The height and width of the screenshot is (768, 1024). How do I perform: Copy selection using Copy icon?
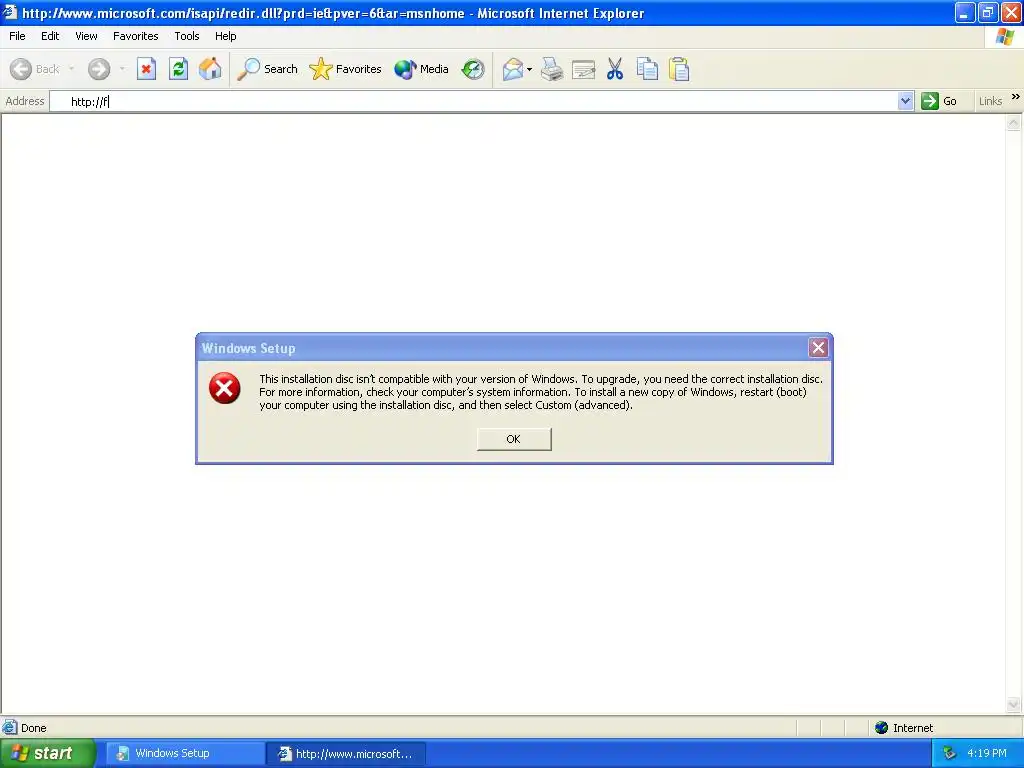click(647, 69)
